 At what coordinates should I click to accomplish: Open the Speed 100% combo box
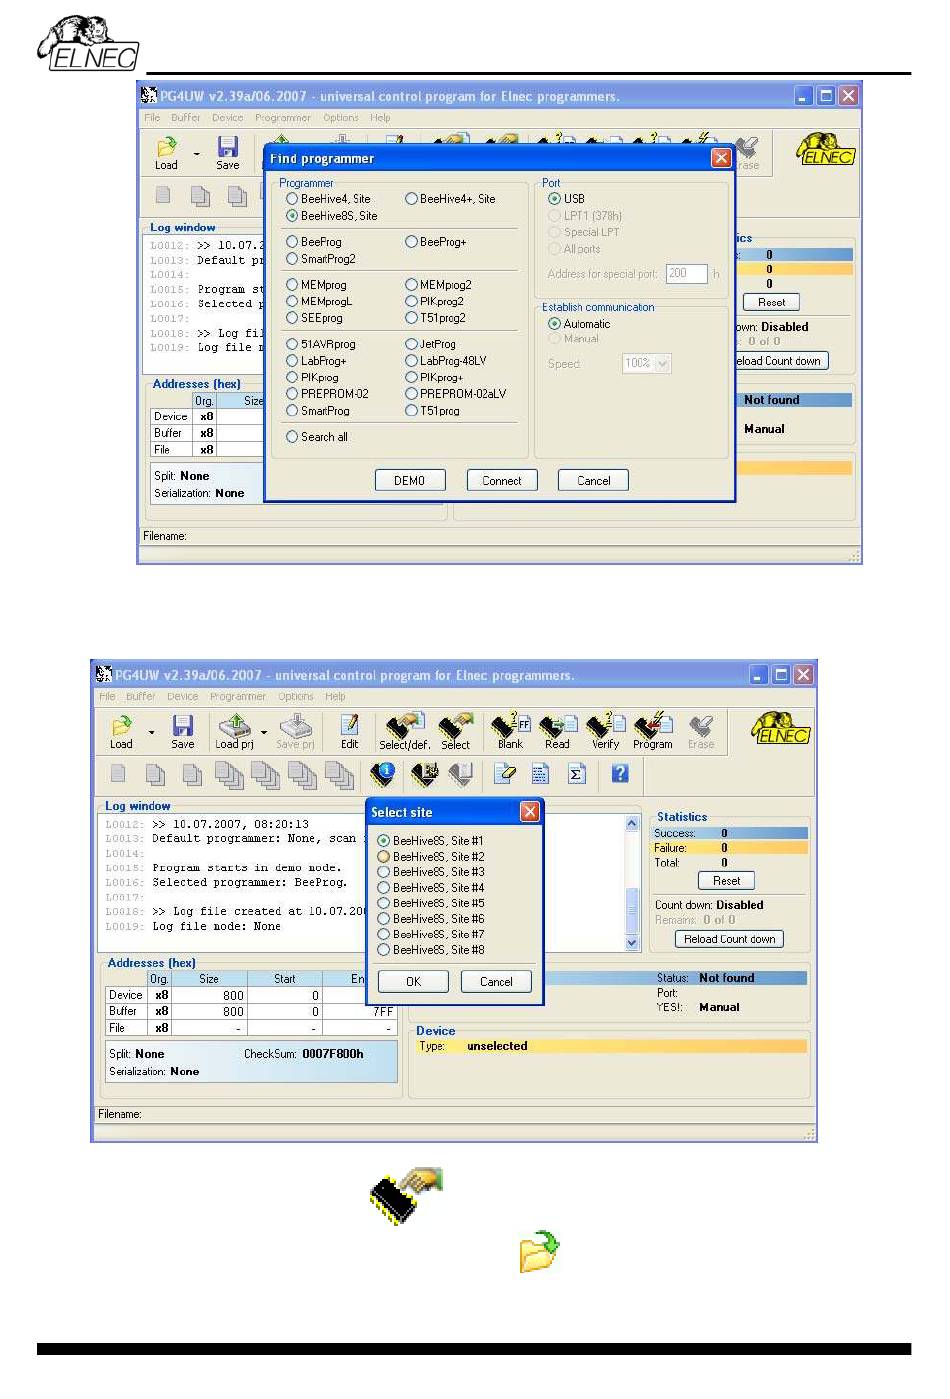[646, 363]
